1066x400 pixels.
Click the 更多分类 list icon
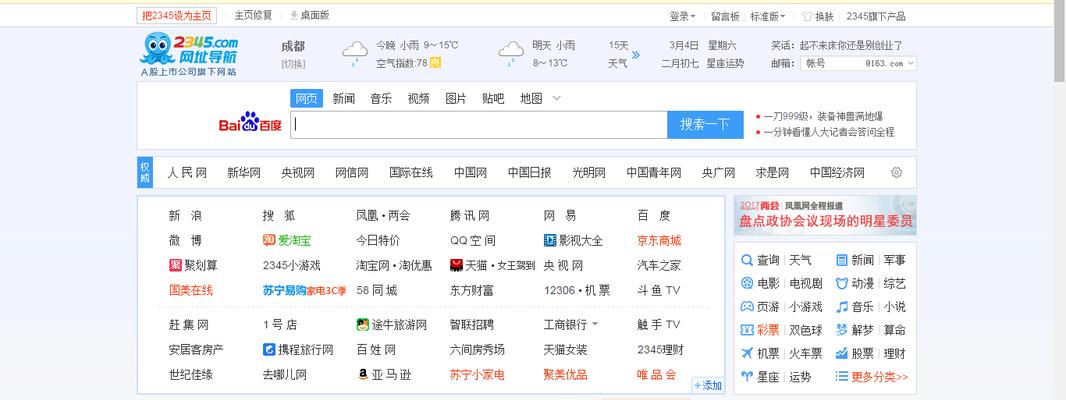842,376
